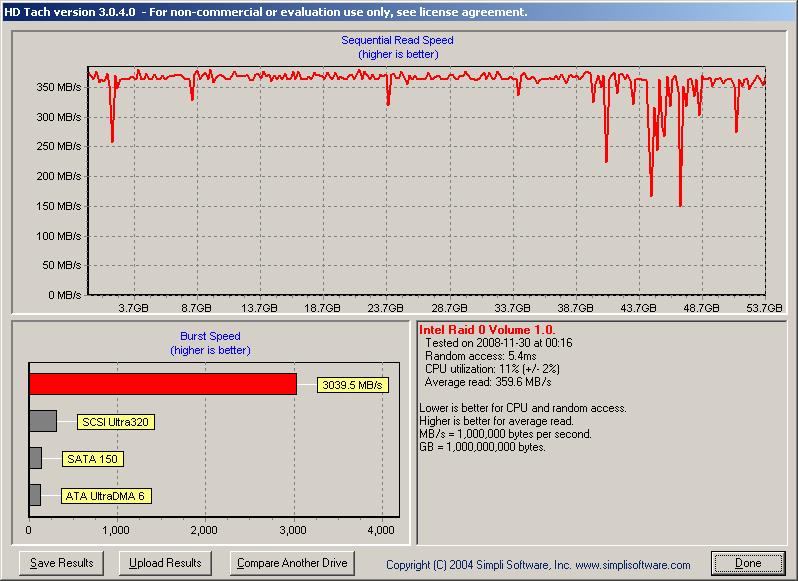Click the Average read: 359.6 MB/s text
798x581 pixels.
point(488,382)
